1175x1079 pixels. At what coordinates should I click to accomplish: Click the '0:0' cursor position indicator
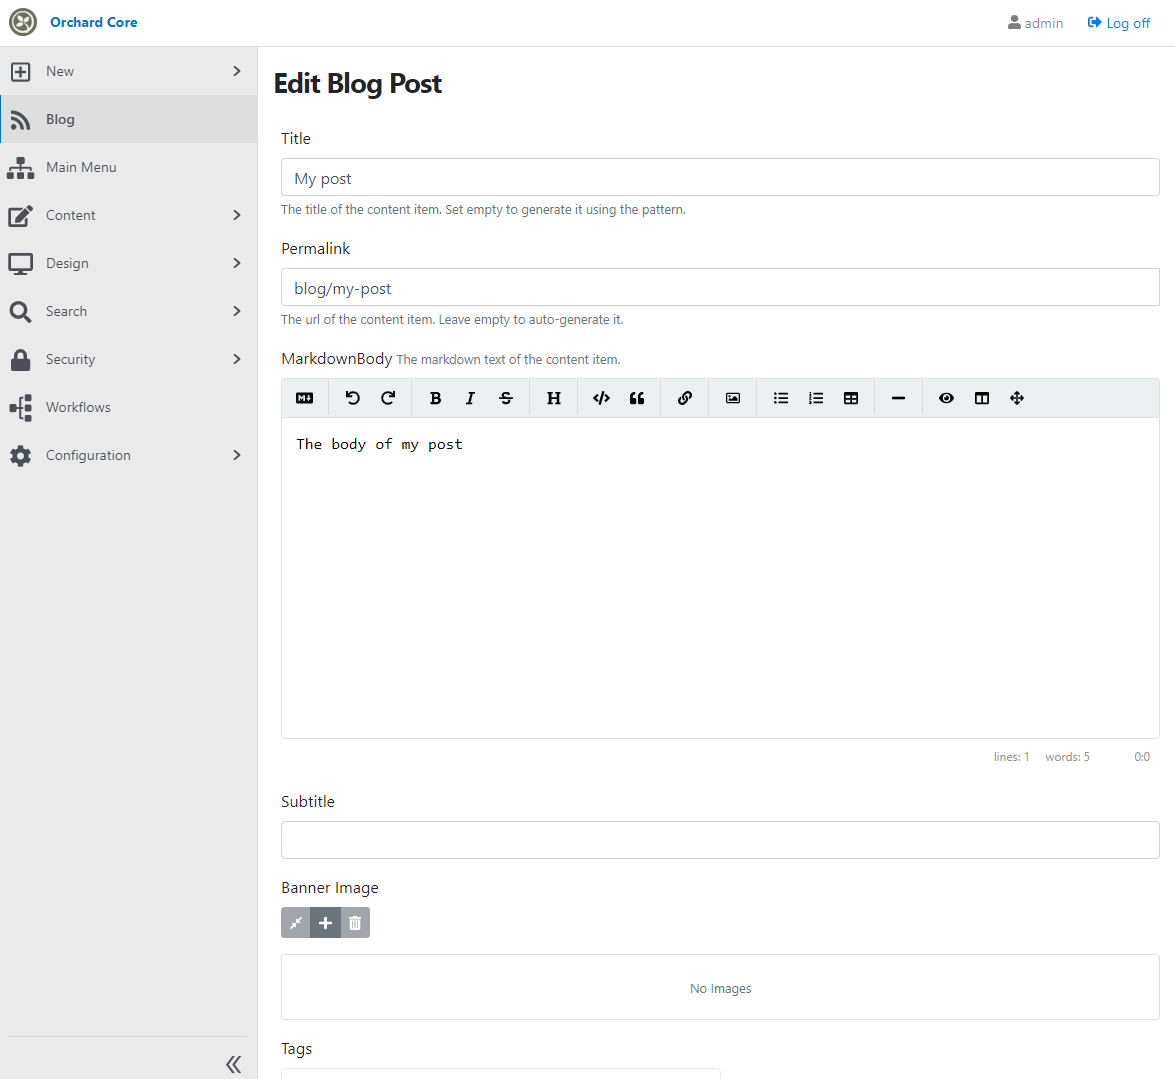tap(1142, 757)
